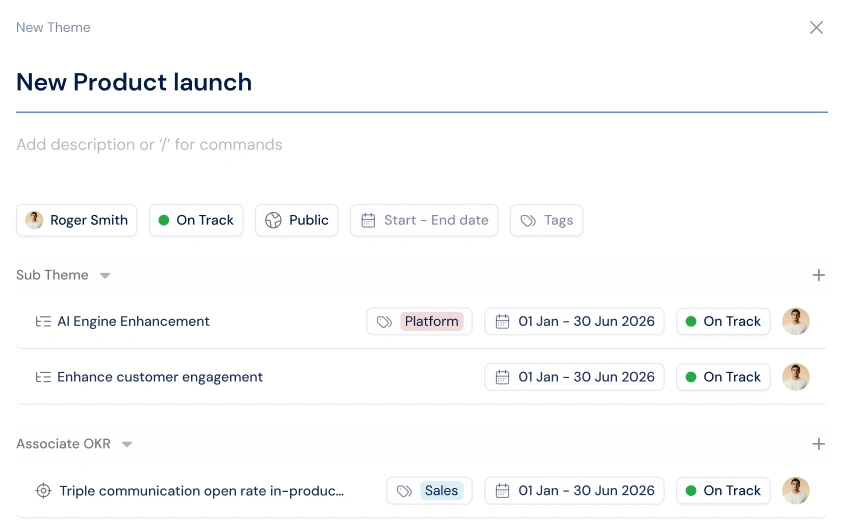853x527 pixels.
Task: Click Roger Smith's avatar in owner chip
Action: coord(34,220)
